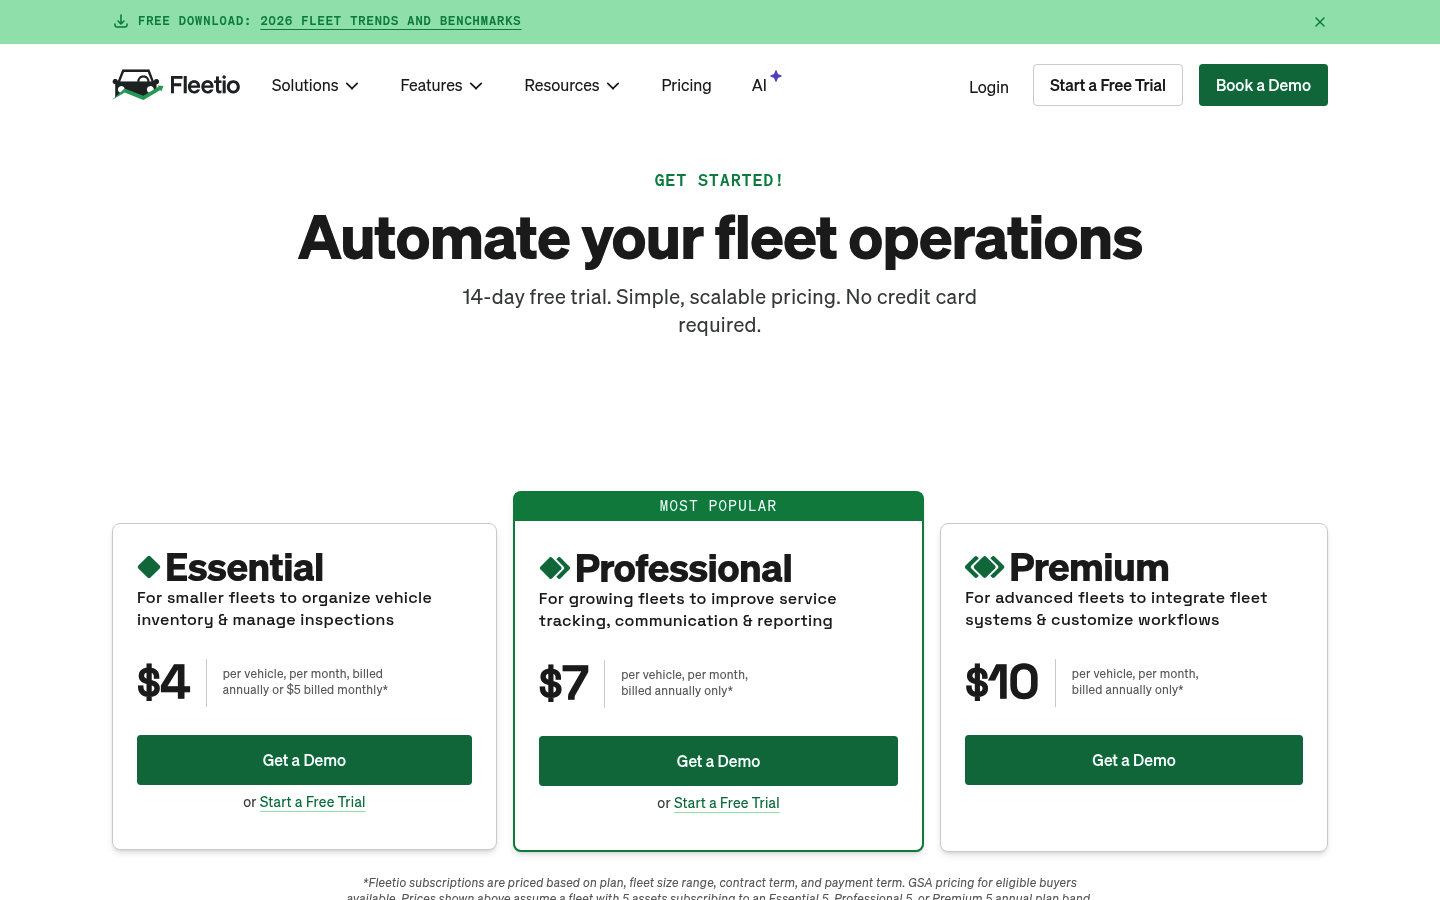Click Start a Free Trial under Essential

click(x=312, y=802)
